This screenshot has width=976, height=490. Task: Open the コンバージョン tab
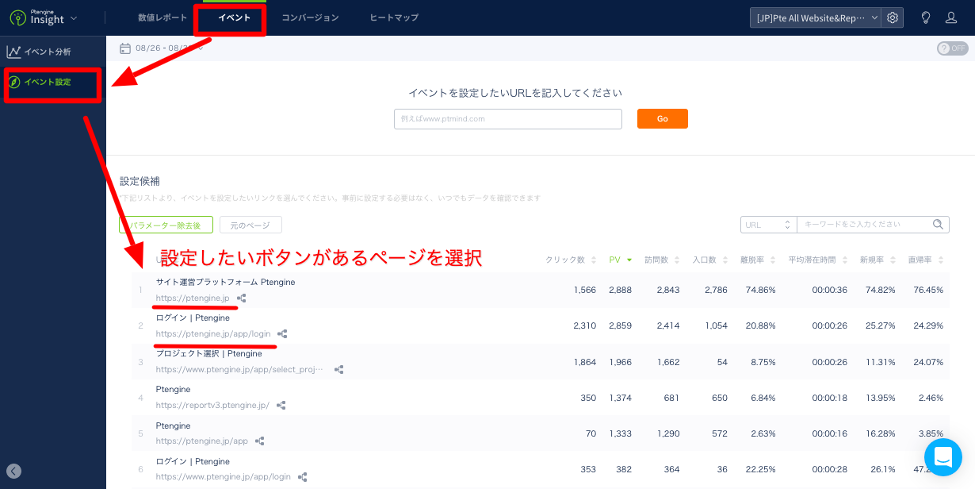[x=310, y=17]
